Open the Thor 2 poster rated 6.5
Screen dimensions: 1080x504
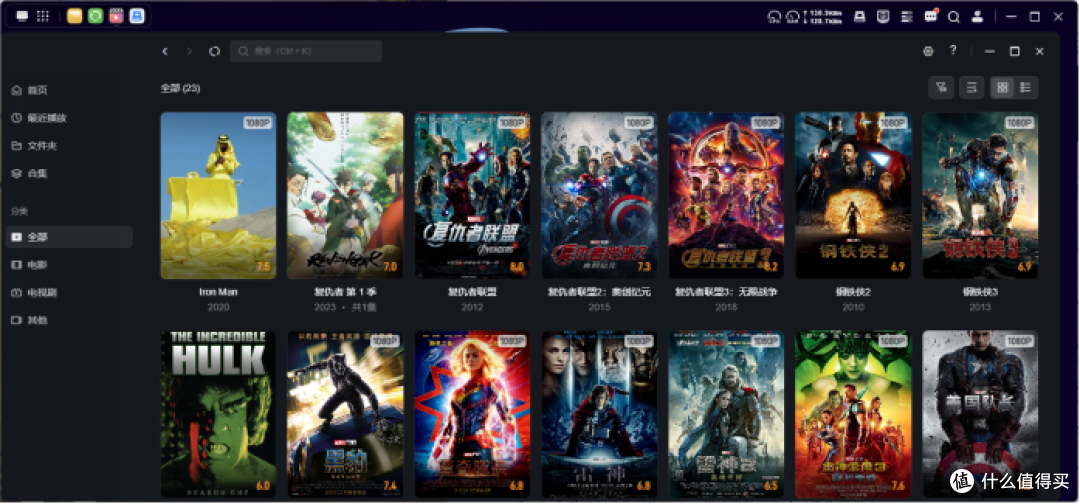(726, 414)
